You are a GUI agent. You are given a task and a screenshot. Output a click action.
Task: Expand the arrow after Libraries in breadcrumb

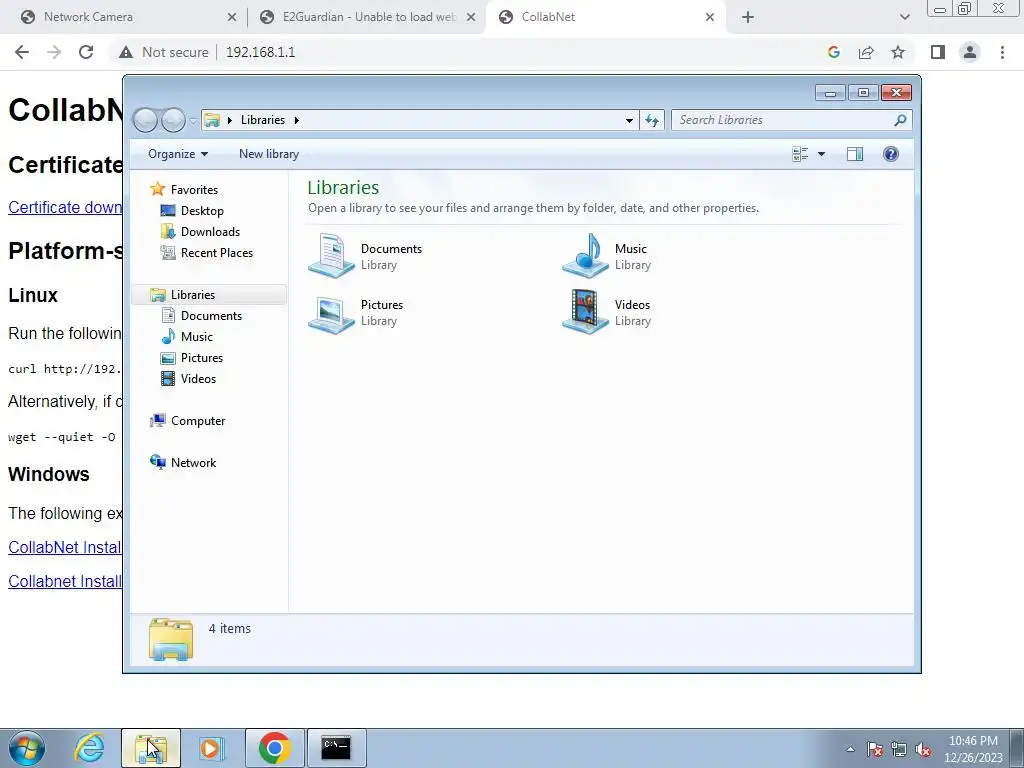pyautogui.click(x=296, y=120)
